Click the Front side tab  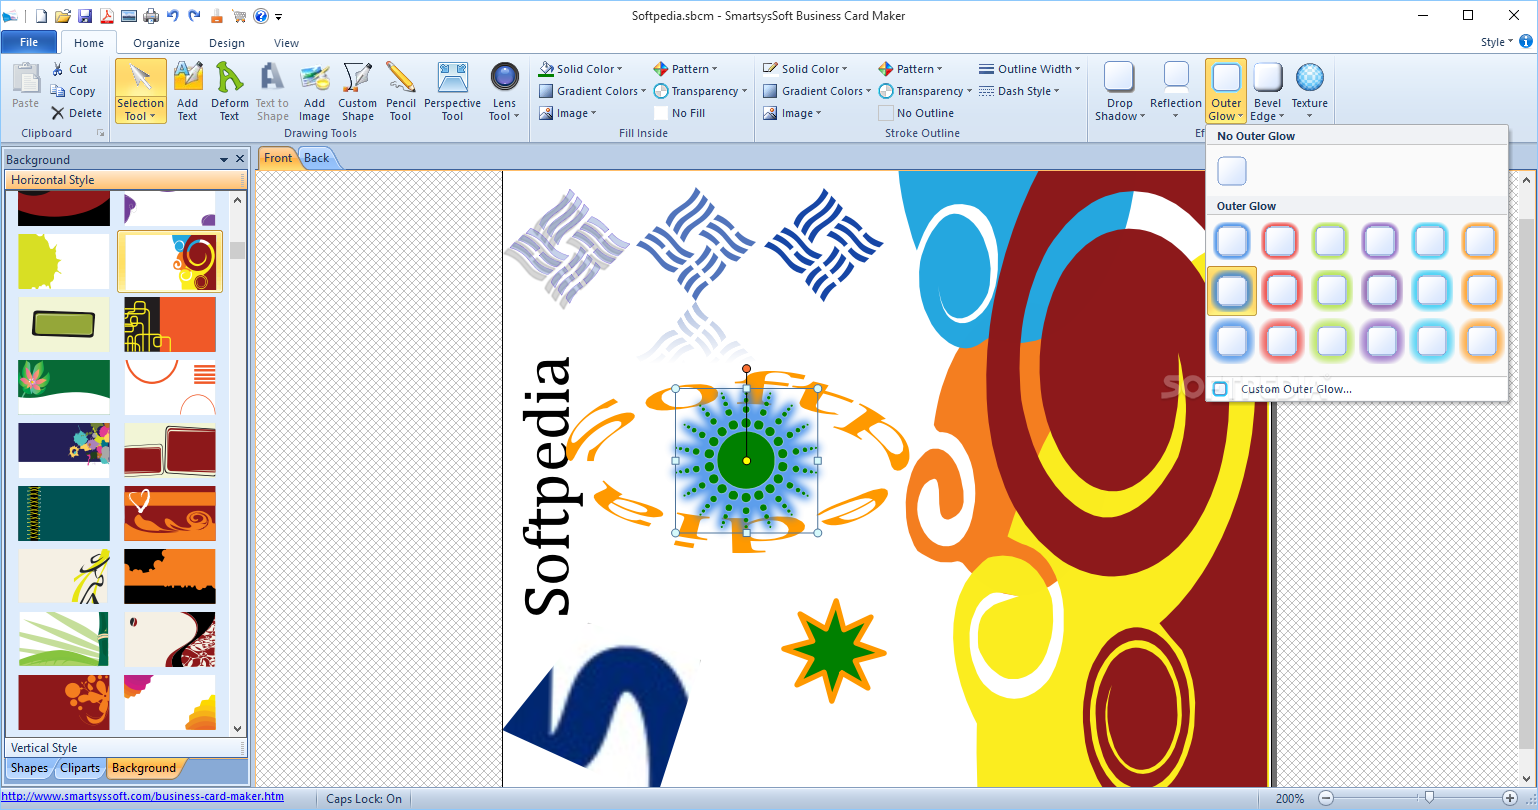click(x=278, y=158)
